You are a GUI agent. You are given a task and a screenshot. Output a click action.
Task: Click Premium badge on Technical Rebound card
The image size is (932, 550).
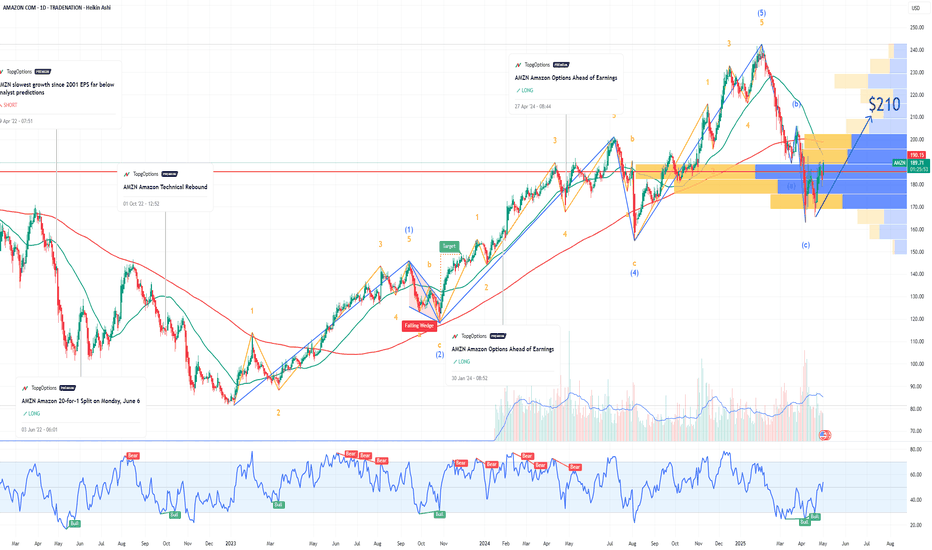(x=169, y=174)
